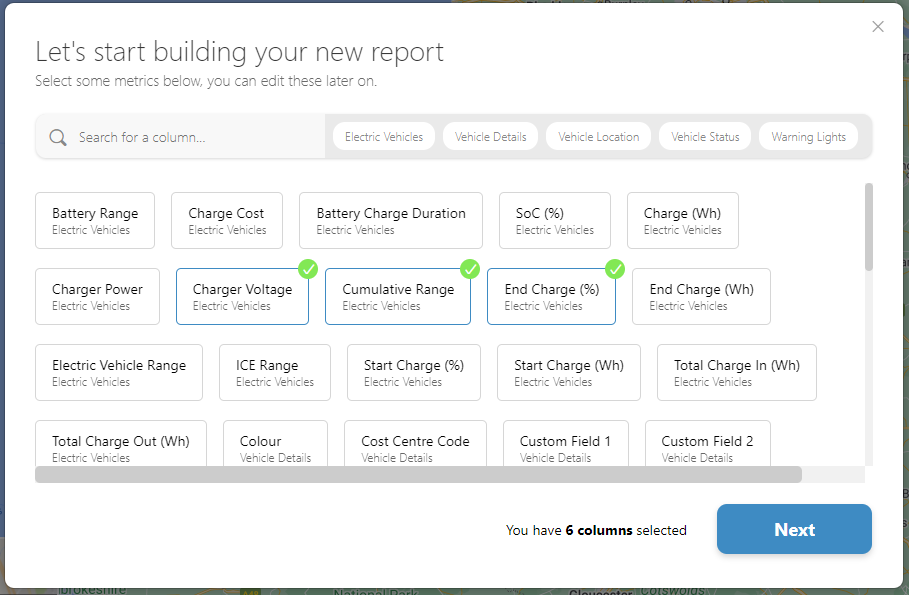Click the Next button
The width and height of the screenshot is (909, 595).
794,529
